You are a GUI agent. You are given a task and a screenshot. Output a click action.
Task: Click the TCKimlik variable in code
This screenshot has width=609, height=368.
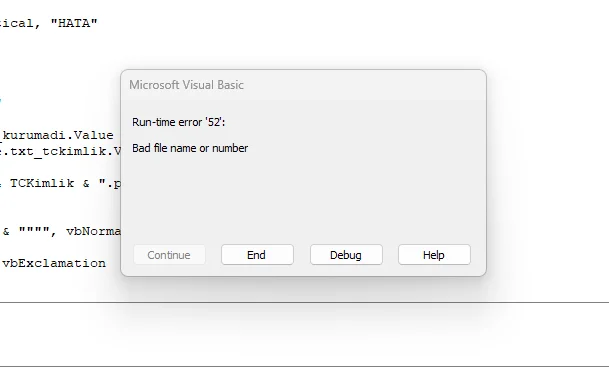(42, 183)
